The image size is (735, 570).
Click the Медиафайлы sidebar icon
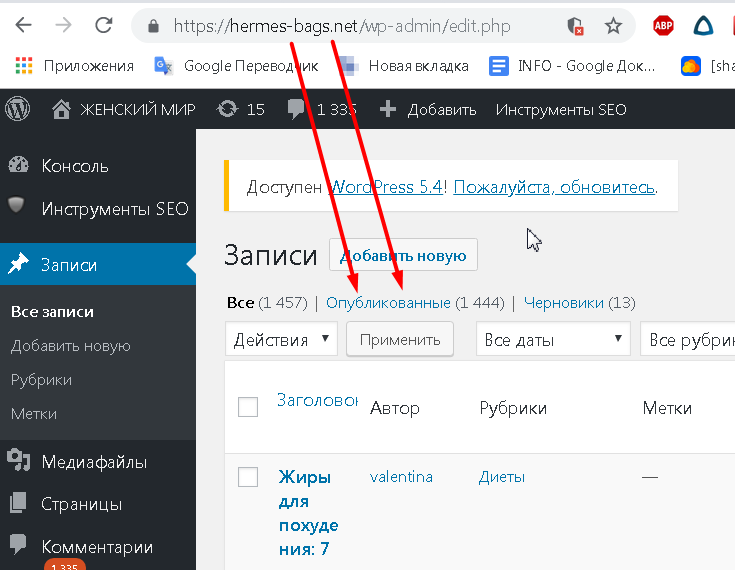point(18,460)
